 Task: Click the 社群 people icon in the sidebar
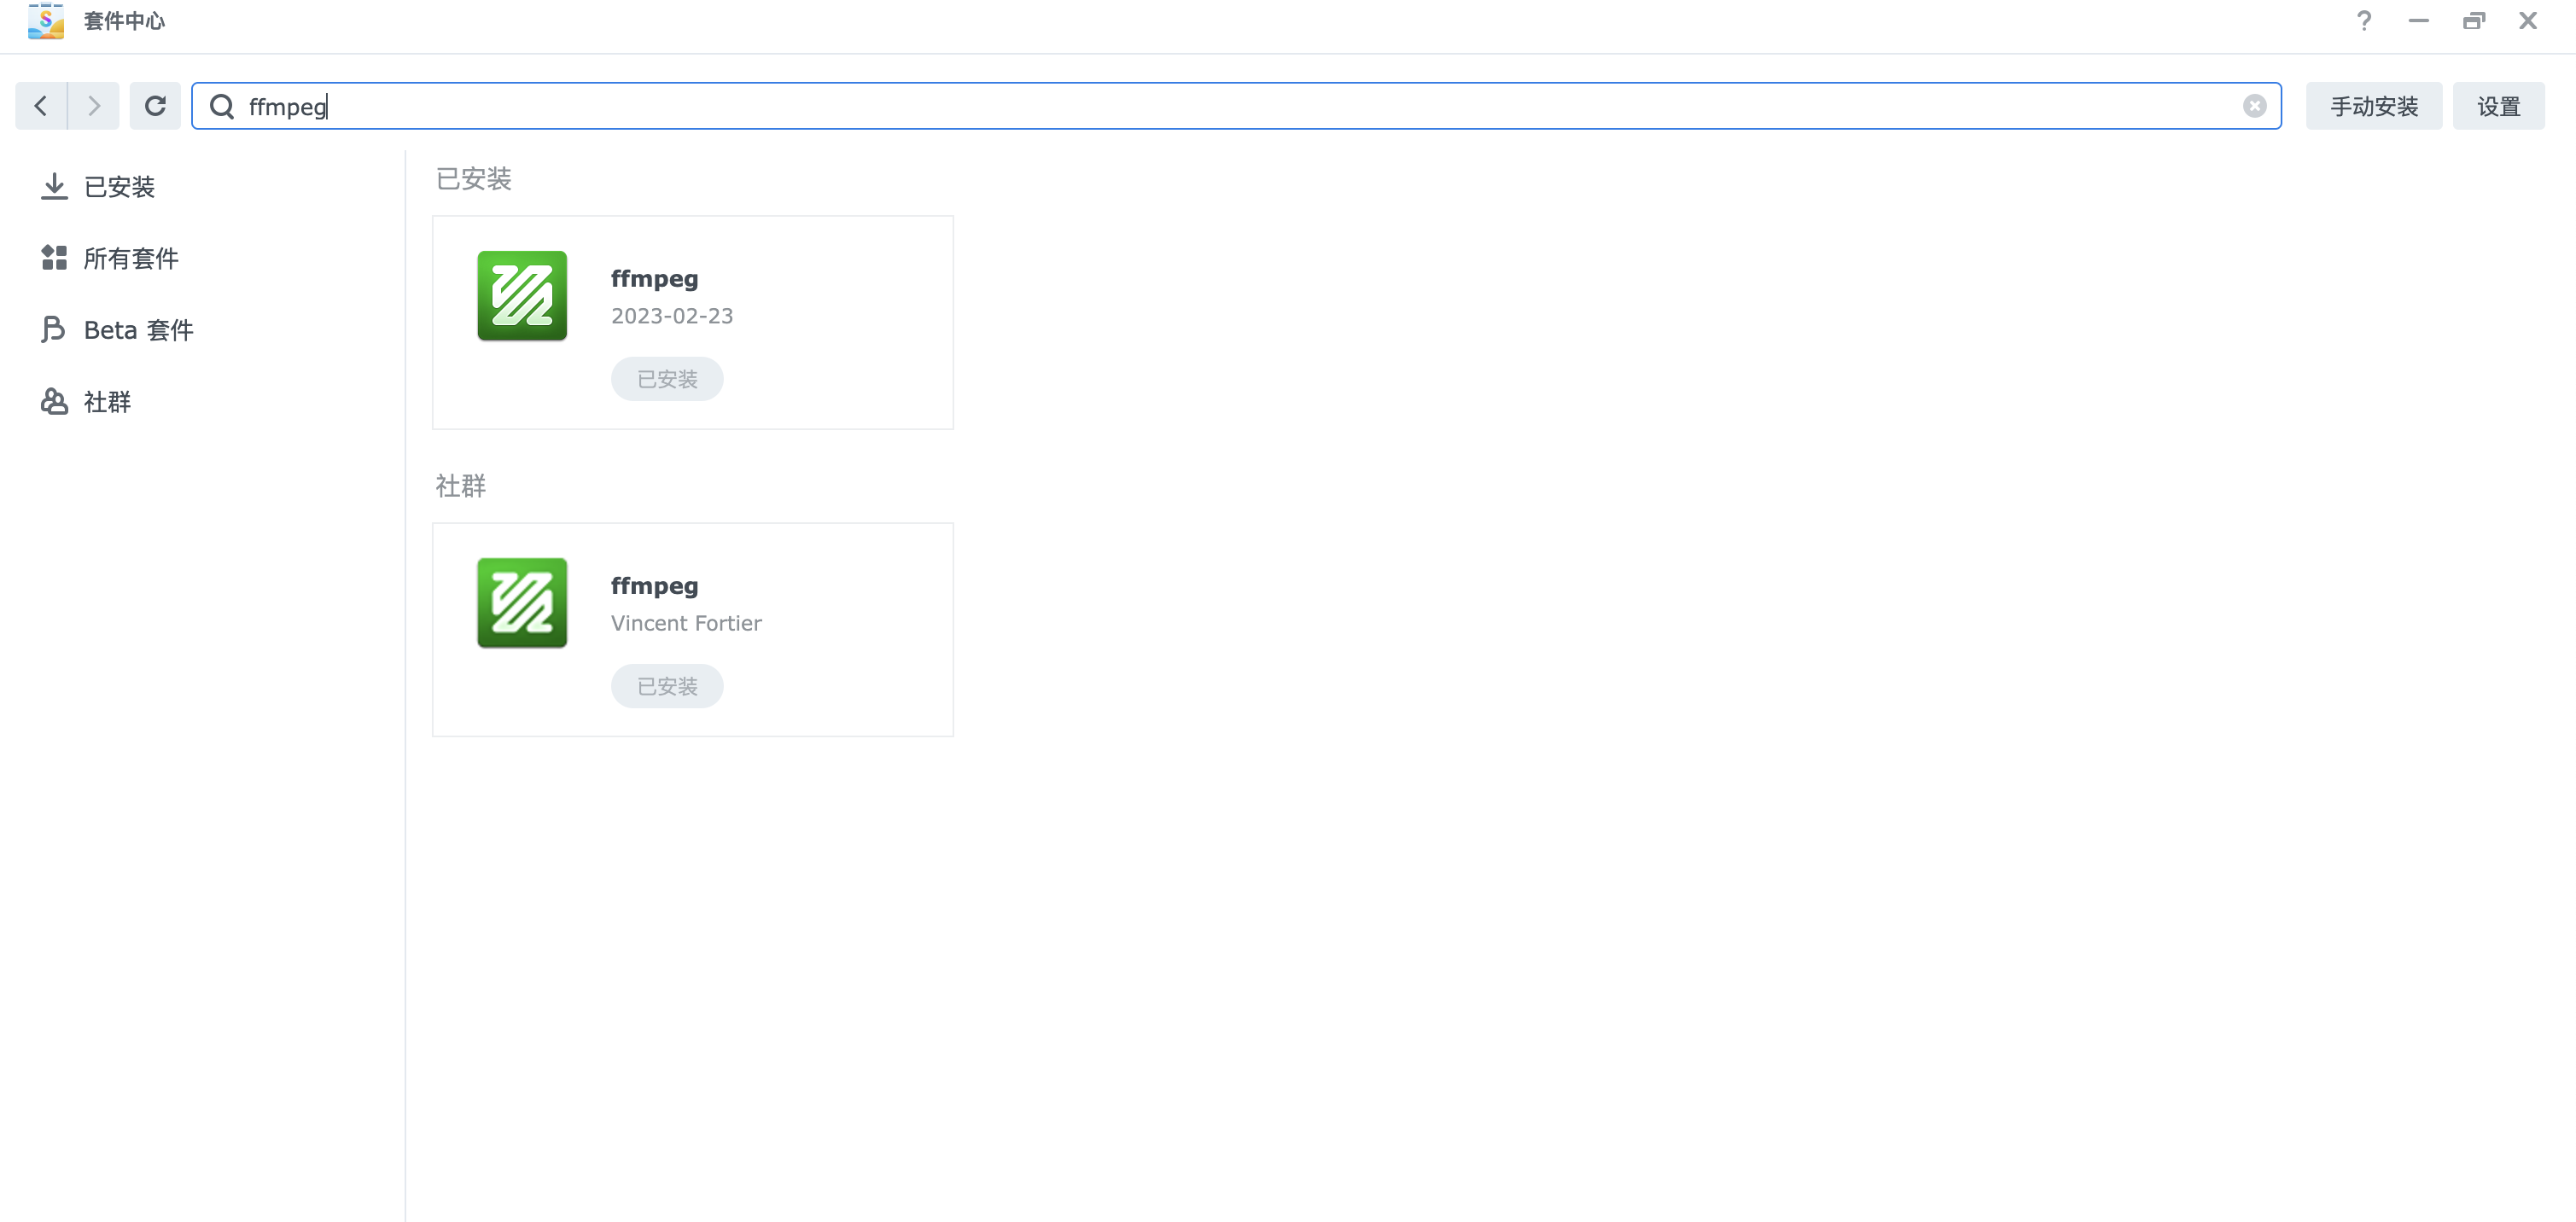tap(54, 401)
